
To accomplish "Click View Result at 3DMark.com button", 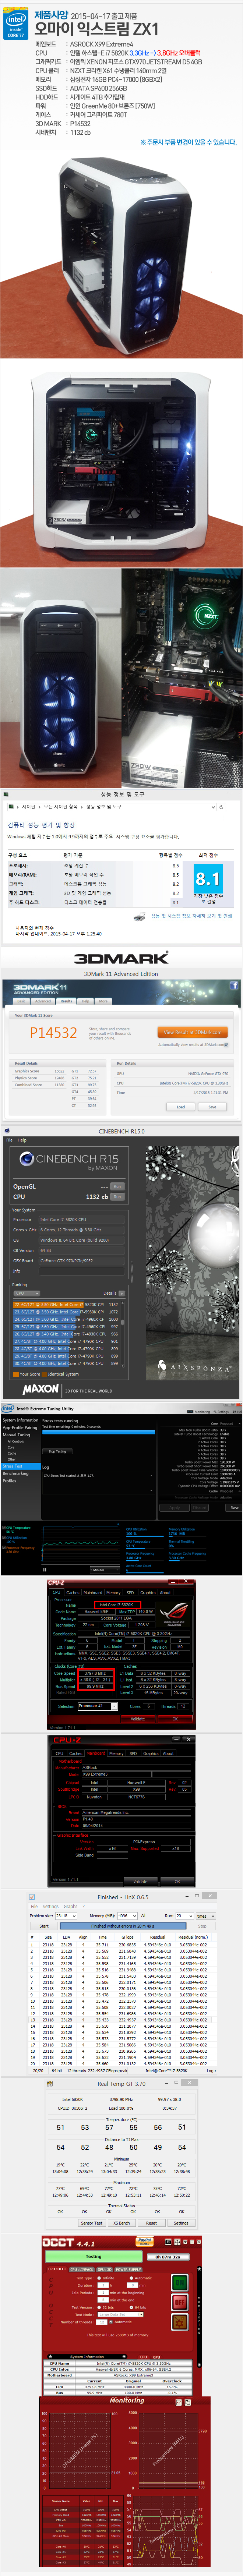I will (193, 1032).
